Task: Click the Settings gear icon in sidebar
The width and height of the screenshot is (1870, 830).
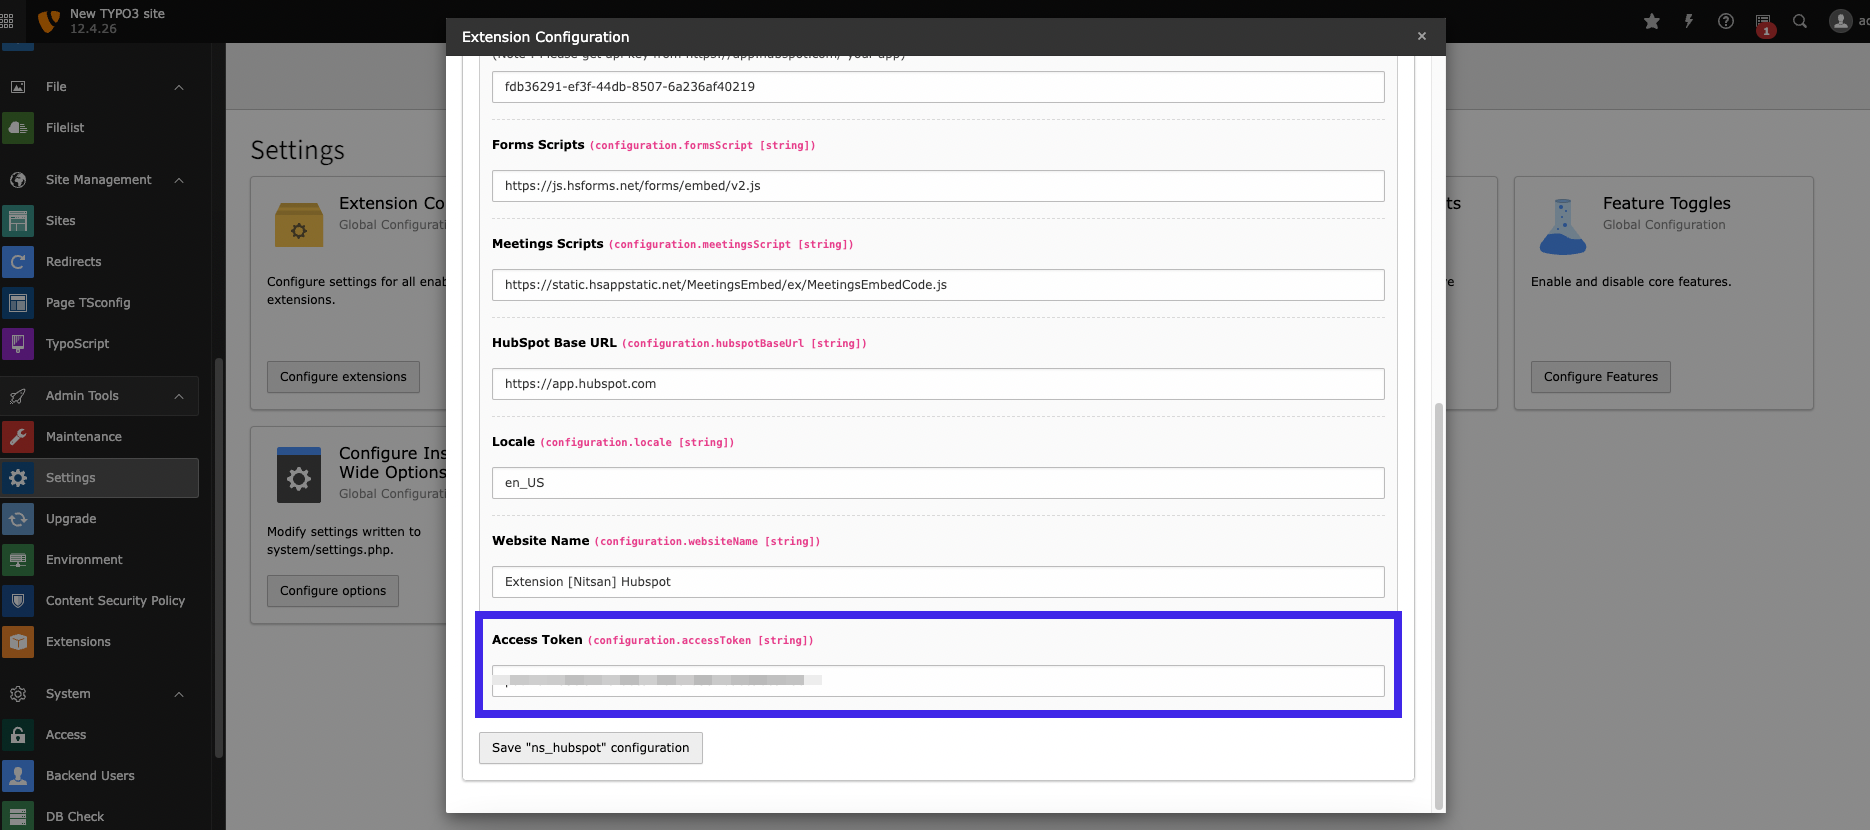Action: point(18,478)
